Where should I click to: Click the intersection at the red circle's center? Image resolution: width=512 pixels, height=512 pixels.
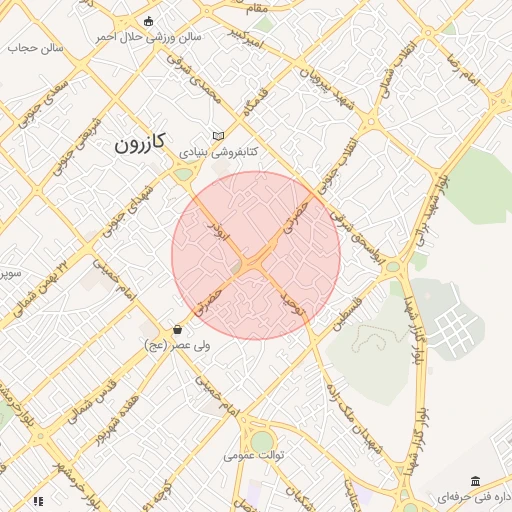pos(254,261)
